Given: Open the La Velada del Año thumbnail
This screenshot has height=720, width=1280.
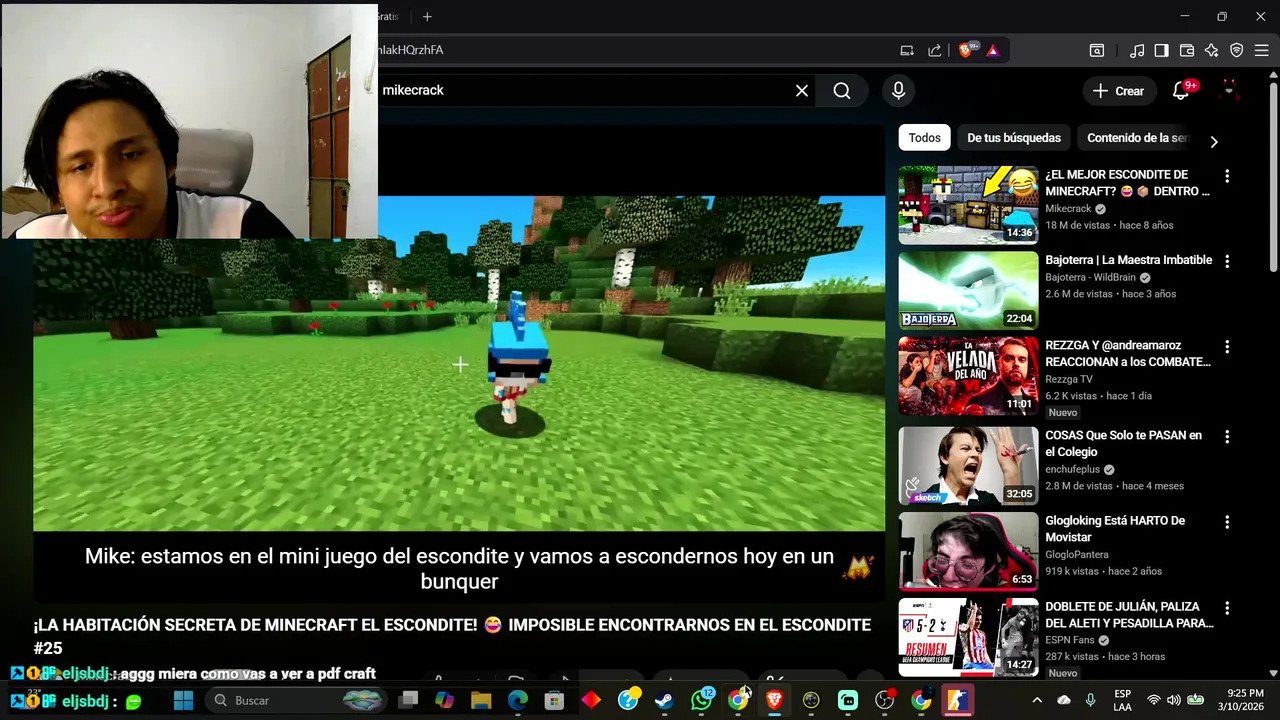Looking at the screenshot, I should coord(968,376).
